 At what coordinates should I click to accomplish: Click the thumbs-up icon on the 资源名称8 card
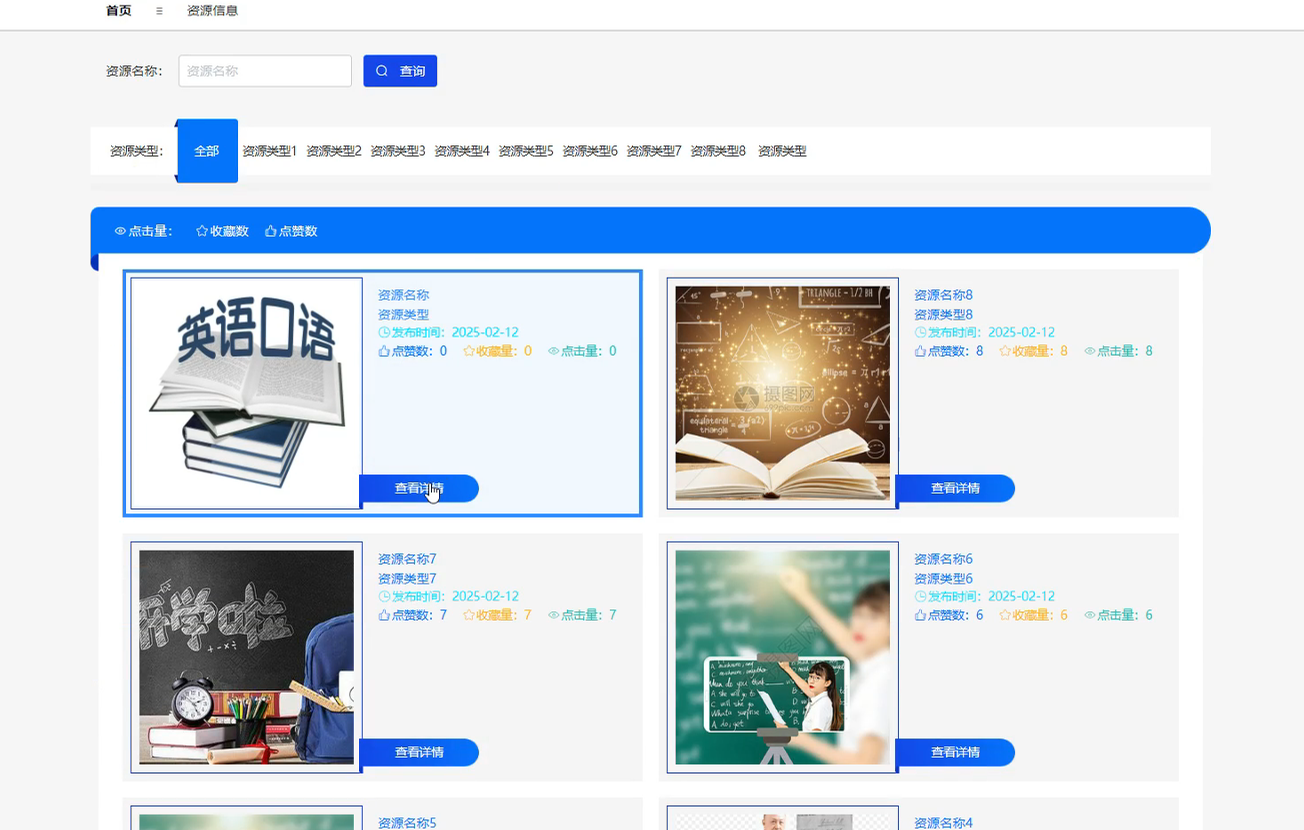(920, 351)
